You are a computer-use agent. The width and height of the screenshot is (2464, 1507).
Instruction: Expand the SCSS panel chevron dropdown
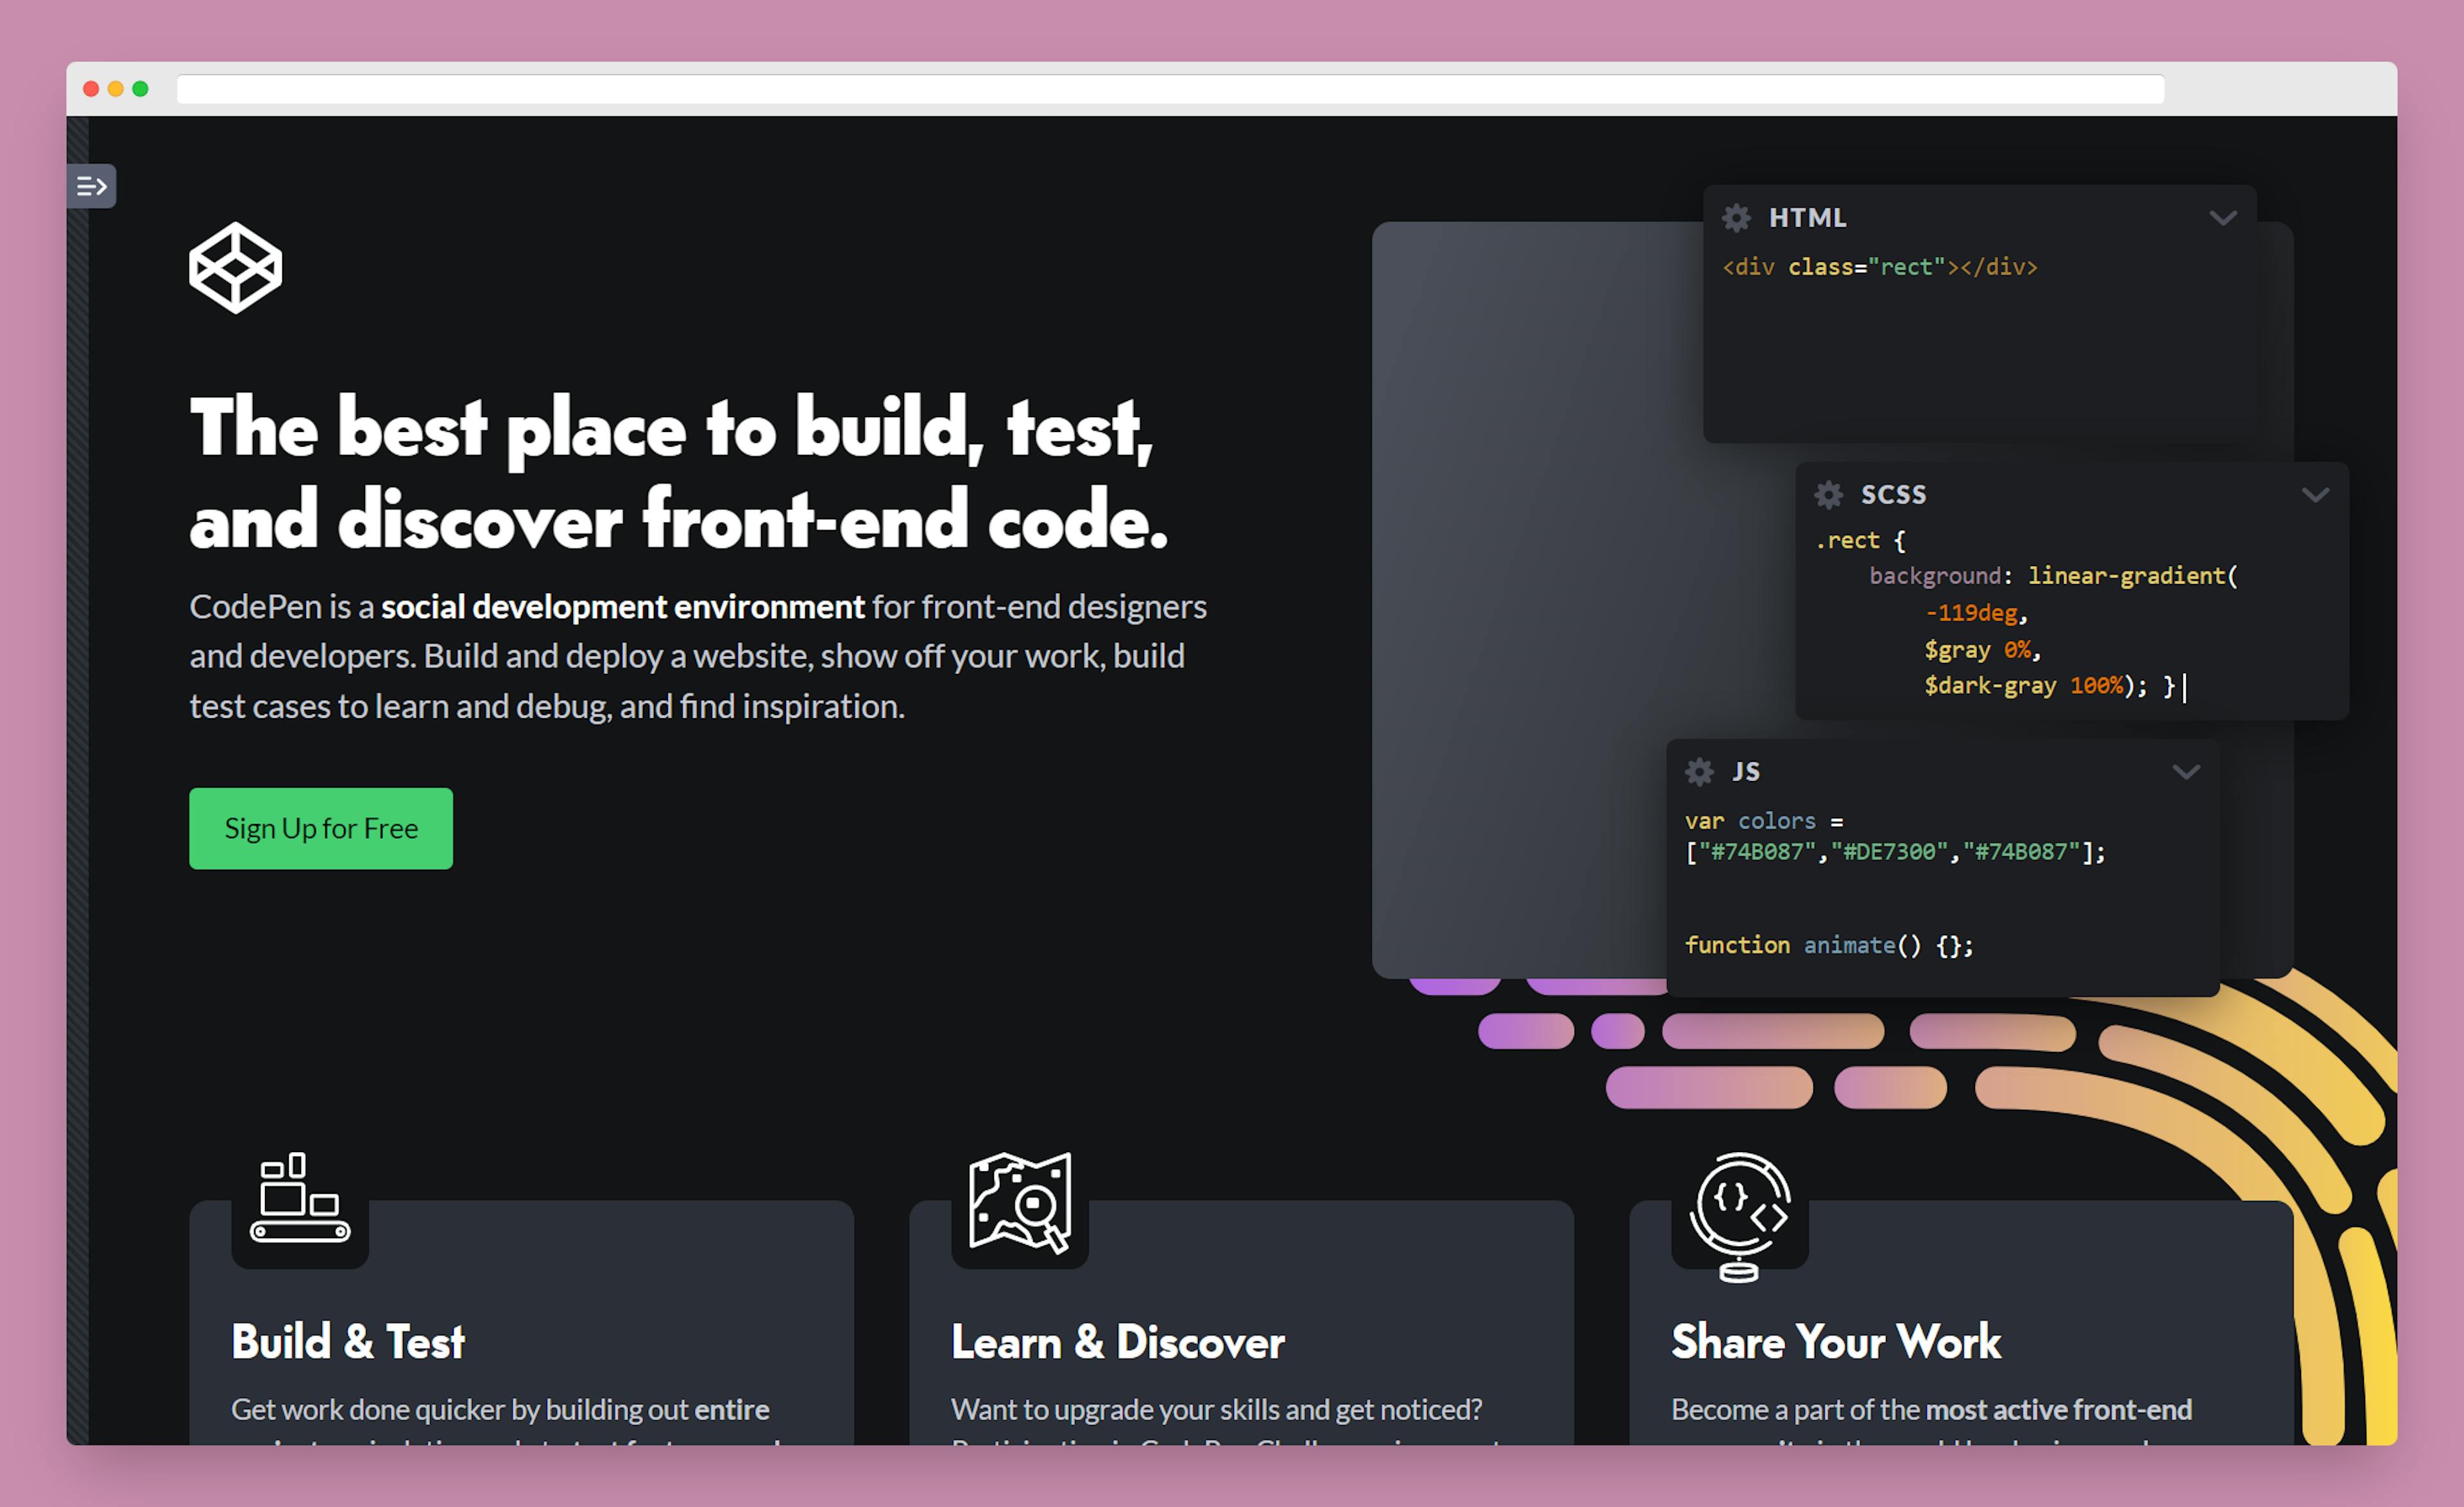point(2315,495)
